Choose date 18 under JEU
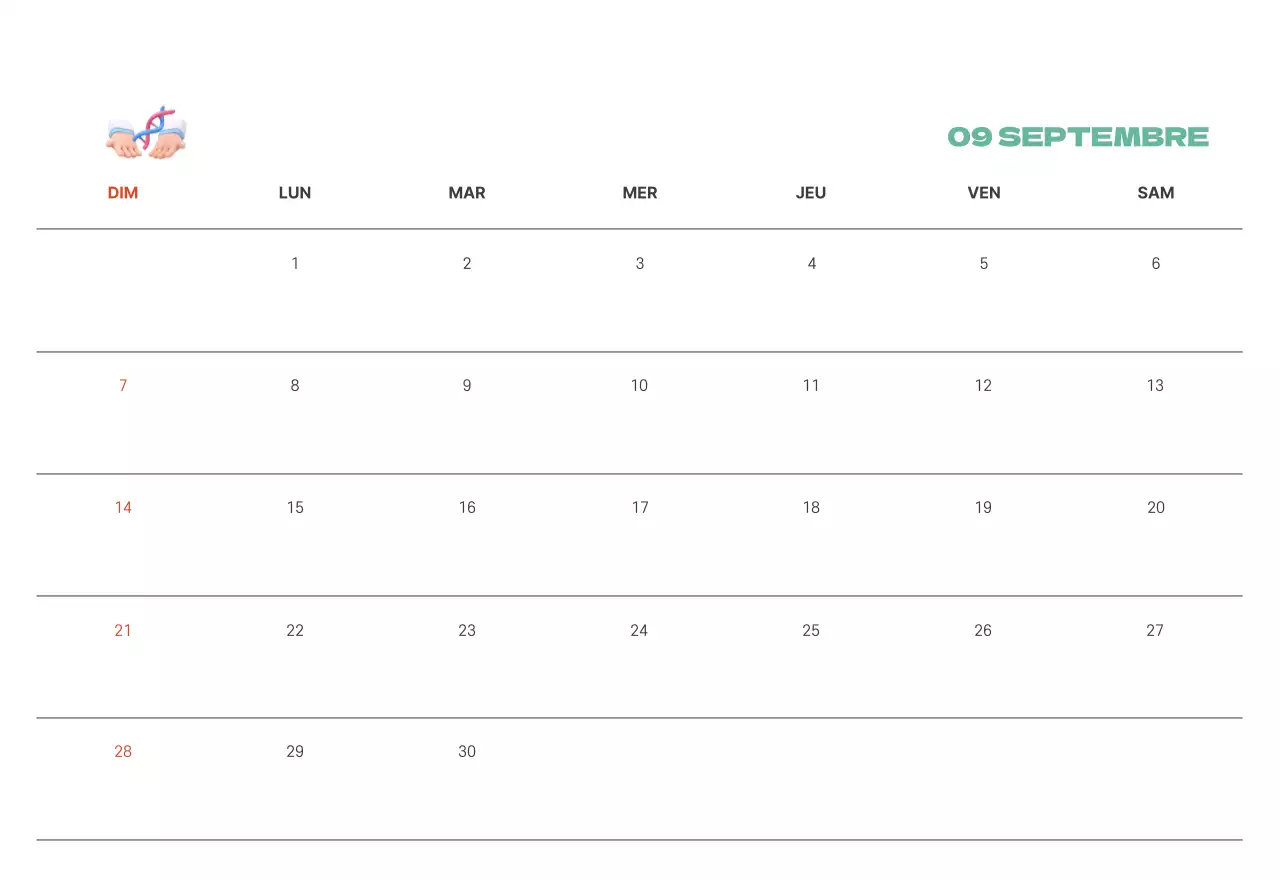 tap(811, 508)
